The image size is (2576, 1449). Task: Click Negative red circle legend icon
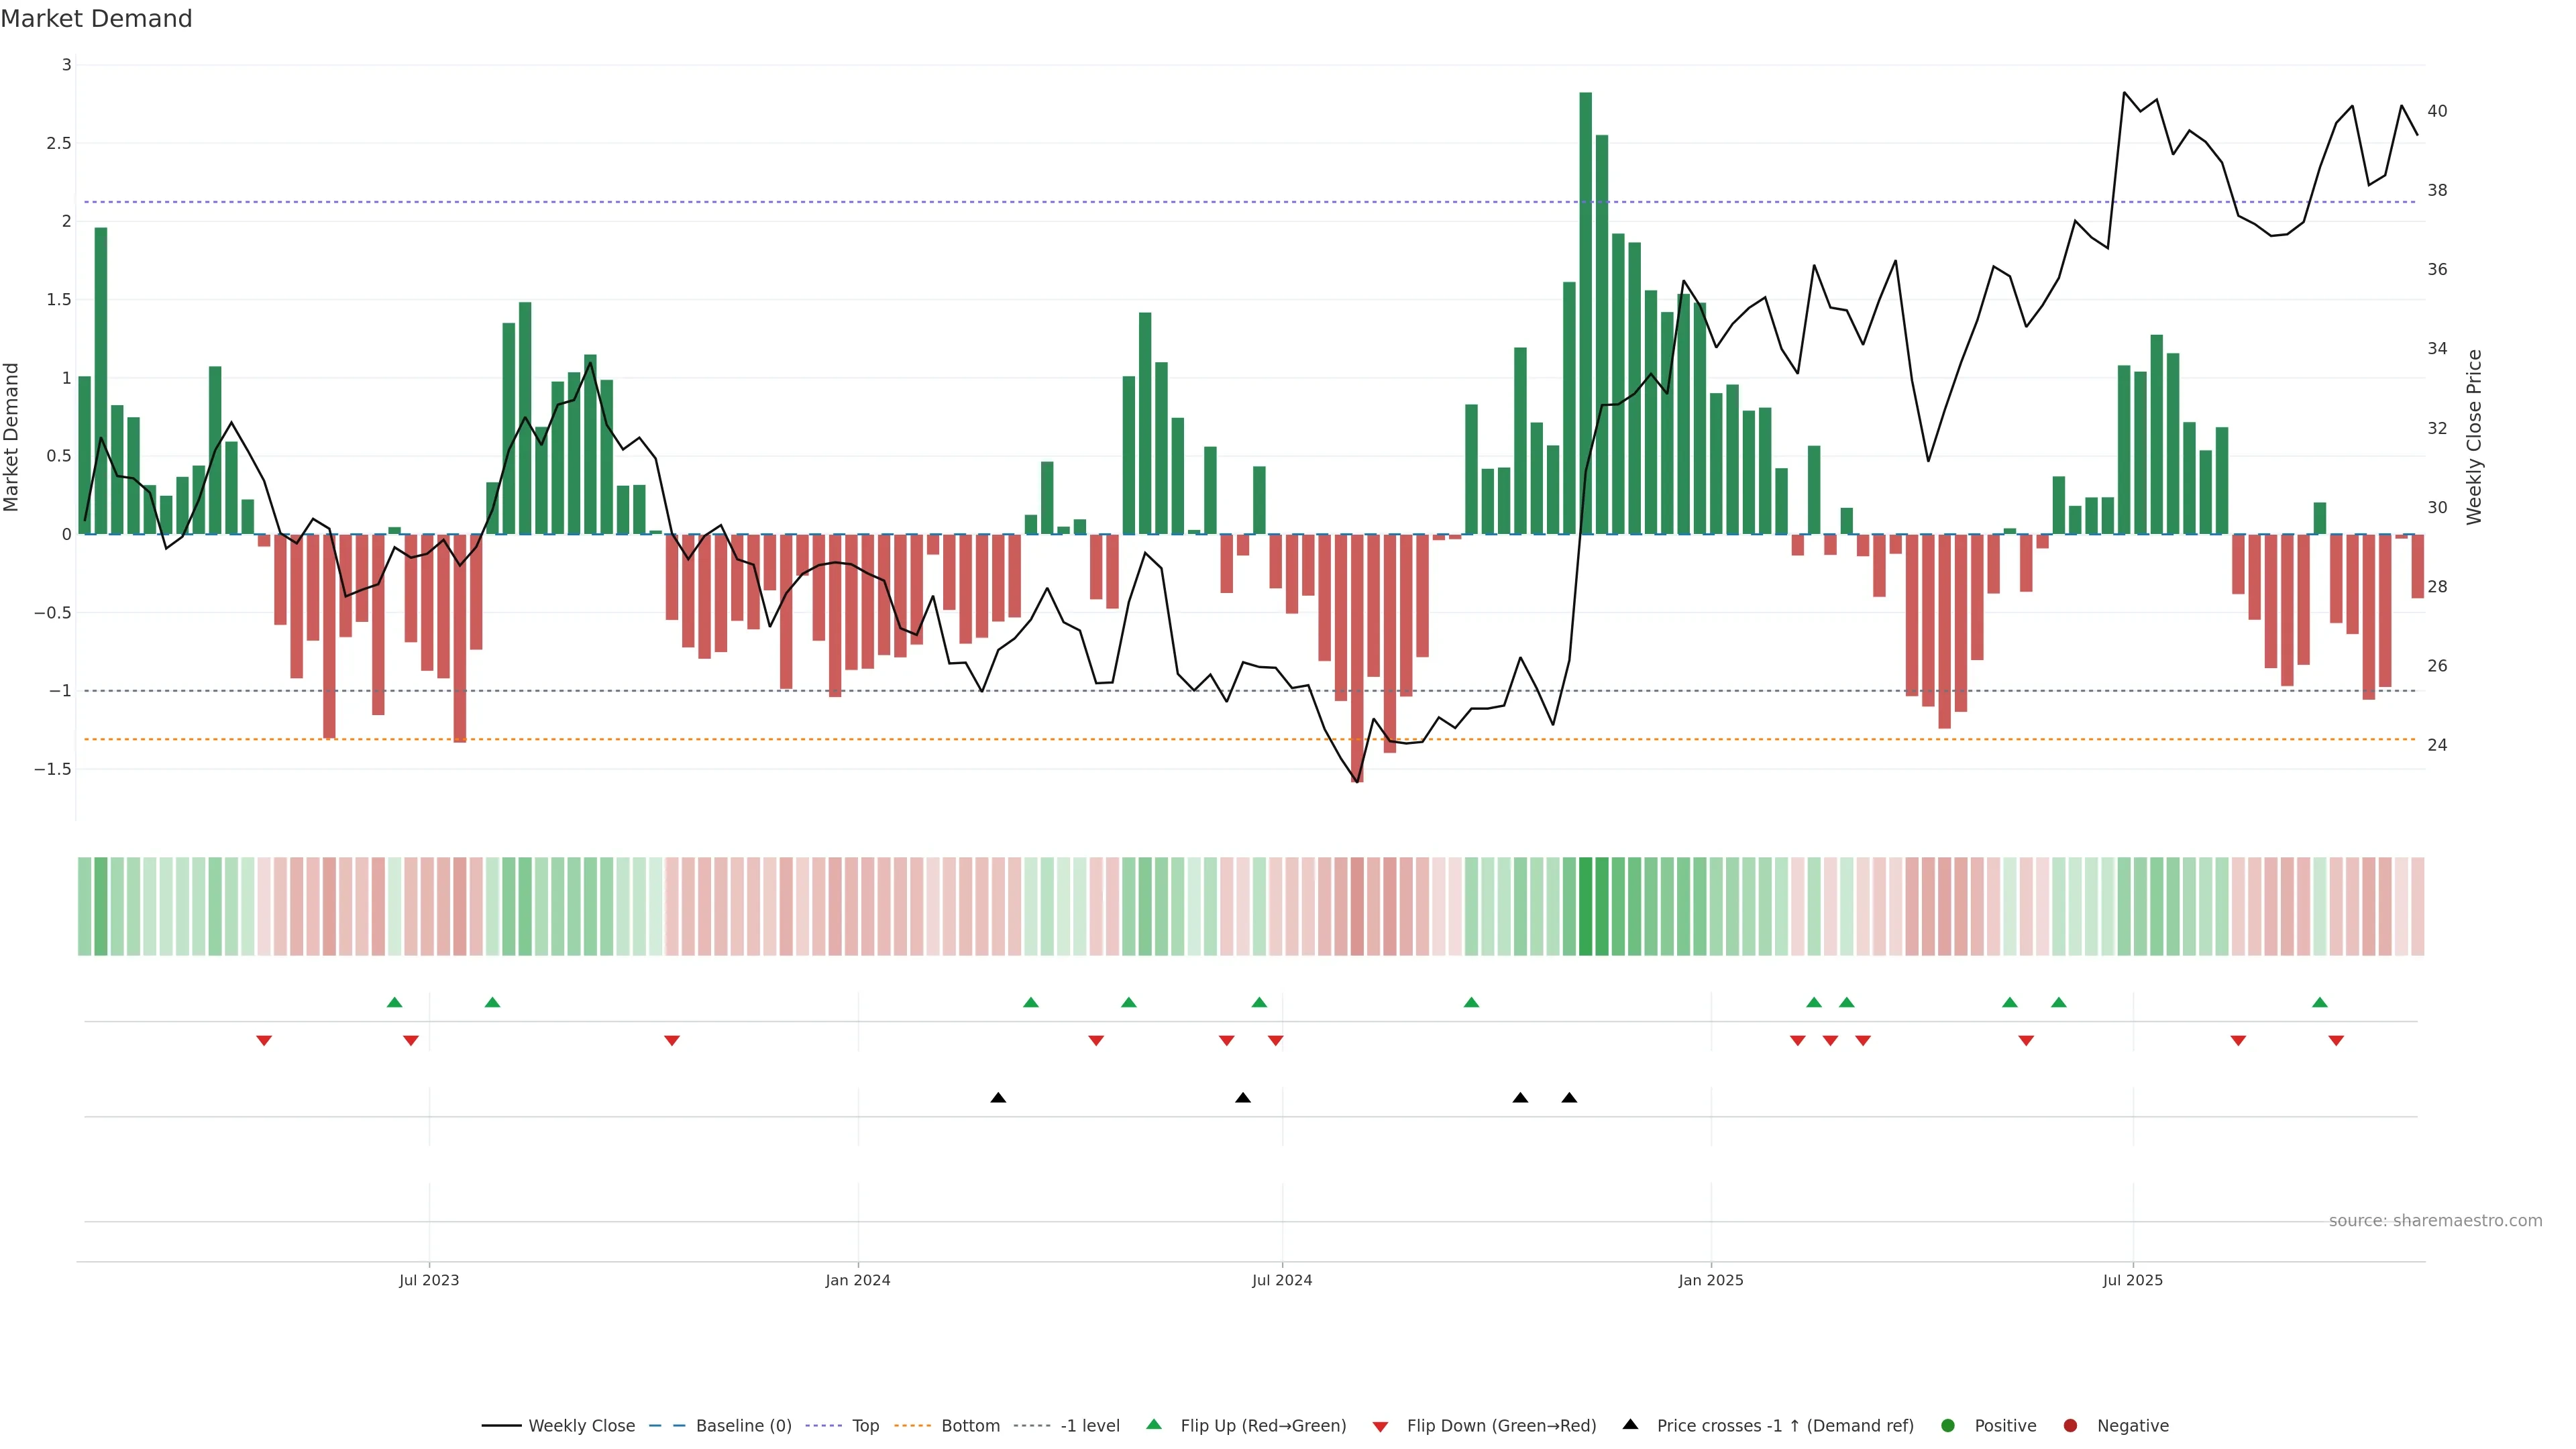(2070, 1425)
